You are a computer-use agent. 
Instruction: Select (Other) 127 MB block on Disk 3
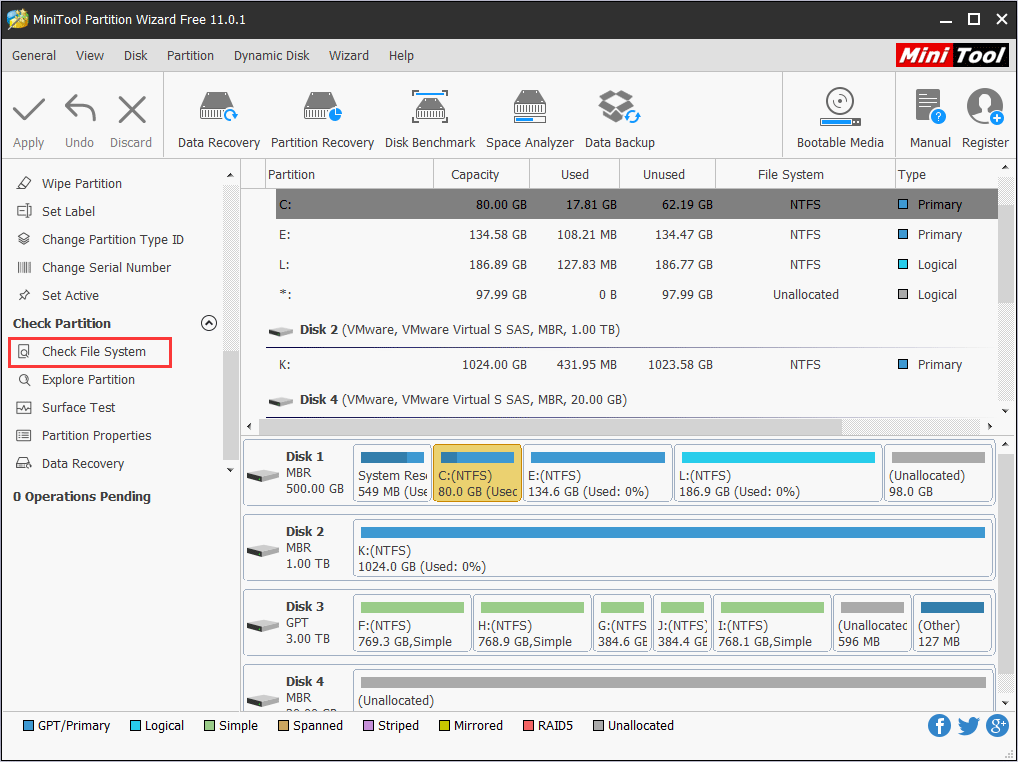(952, 623)
